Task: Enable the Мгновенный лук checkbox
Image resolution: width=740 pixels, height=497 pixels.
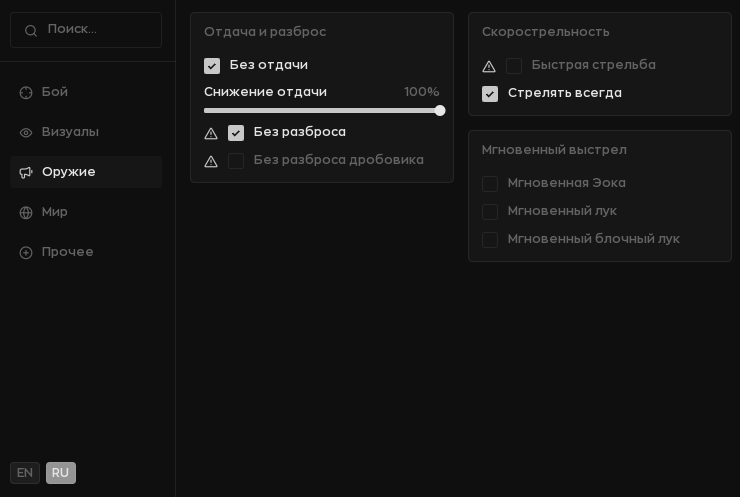Action: click(x=490, y=211)
